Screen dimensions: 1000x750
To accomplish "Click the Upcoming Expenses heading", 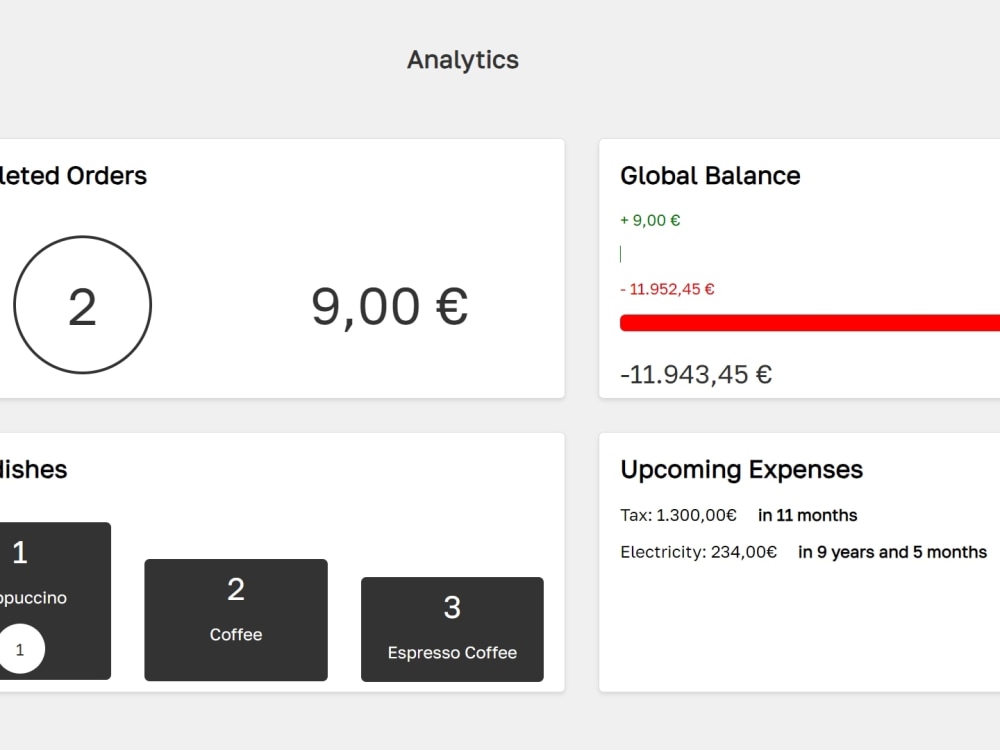I will coord(741,470).
